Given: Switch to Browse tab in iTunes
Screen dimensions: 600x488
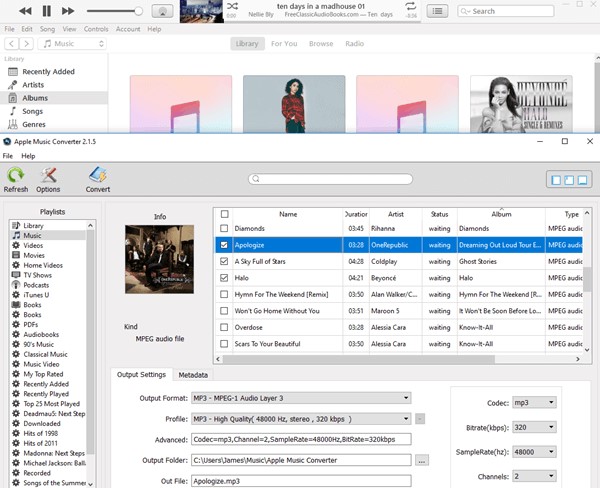Looking at the screenshot, I should pyautogui.click(x=321, y=44).
